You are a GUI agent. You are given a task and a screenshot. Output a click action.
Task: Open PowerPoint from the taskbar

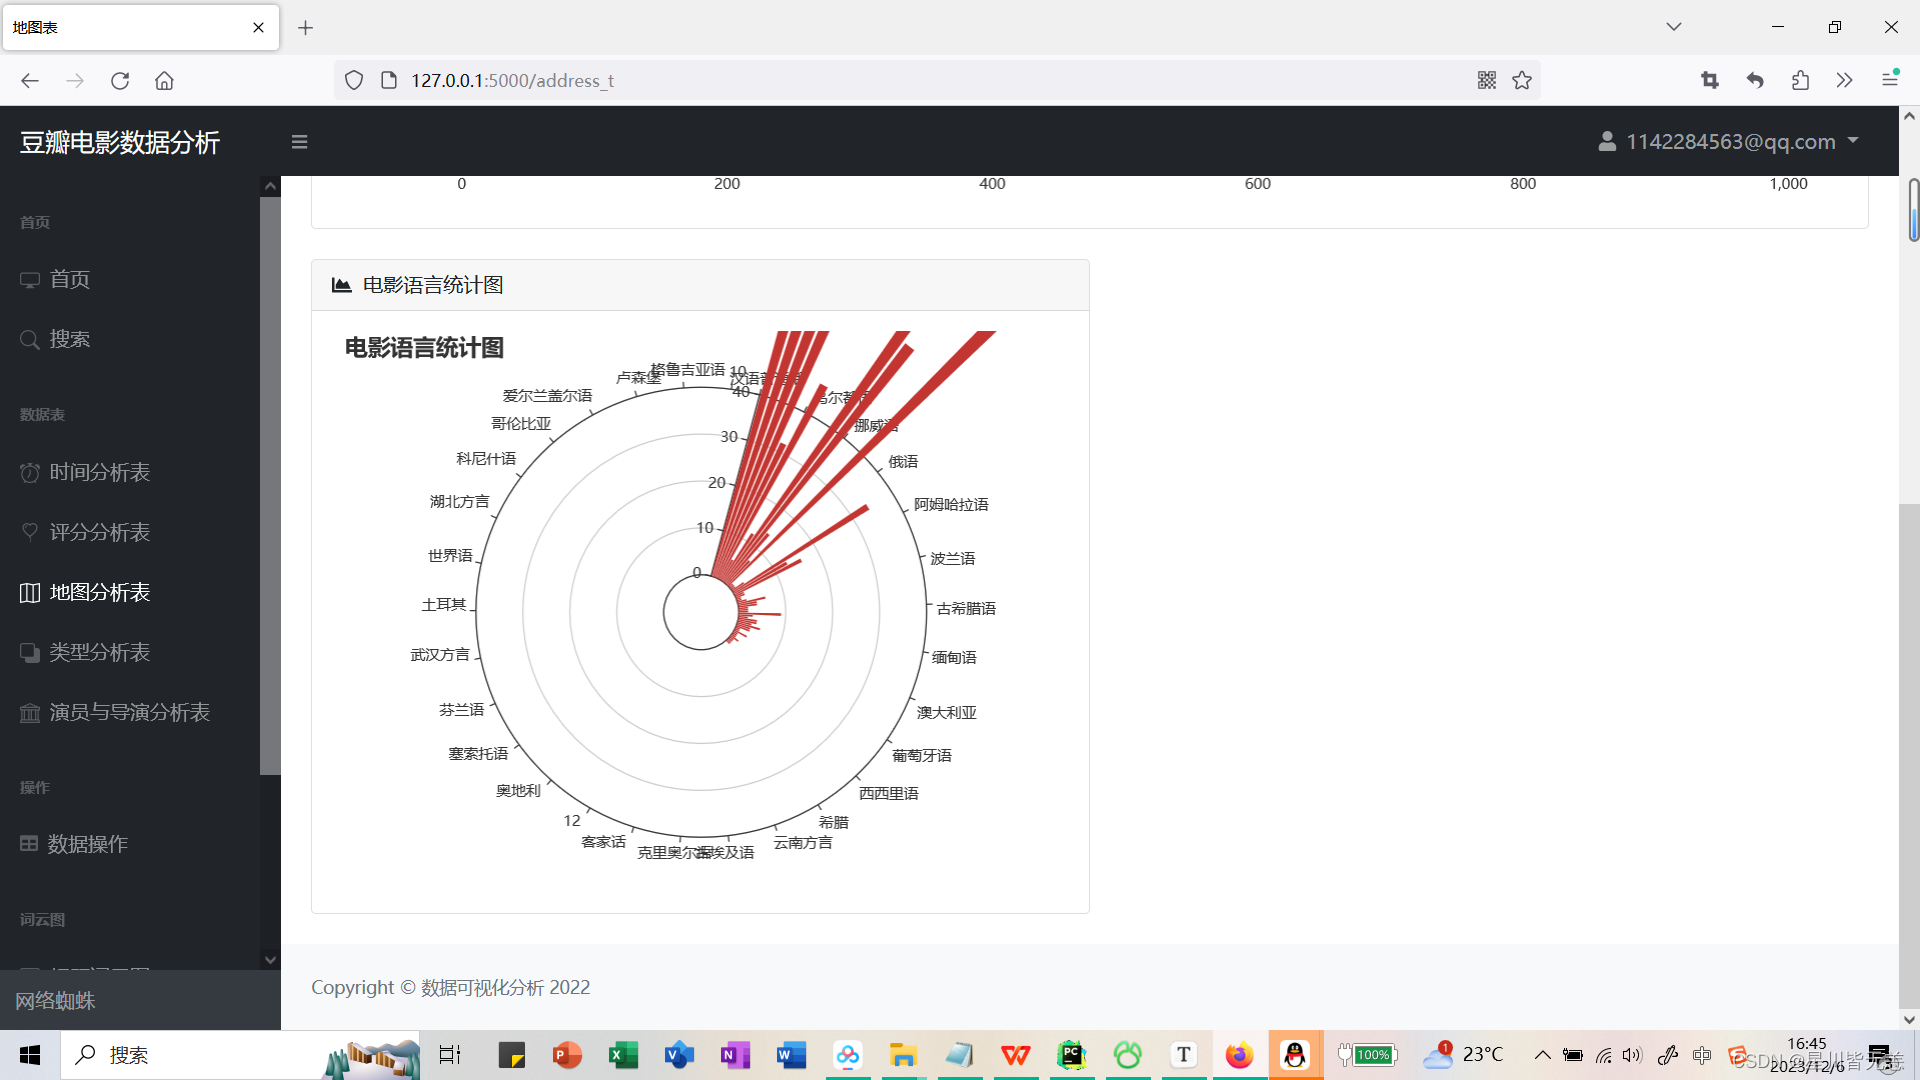click(567, 1055)
